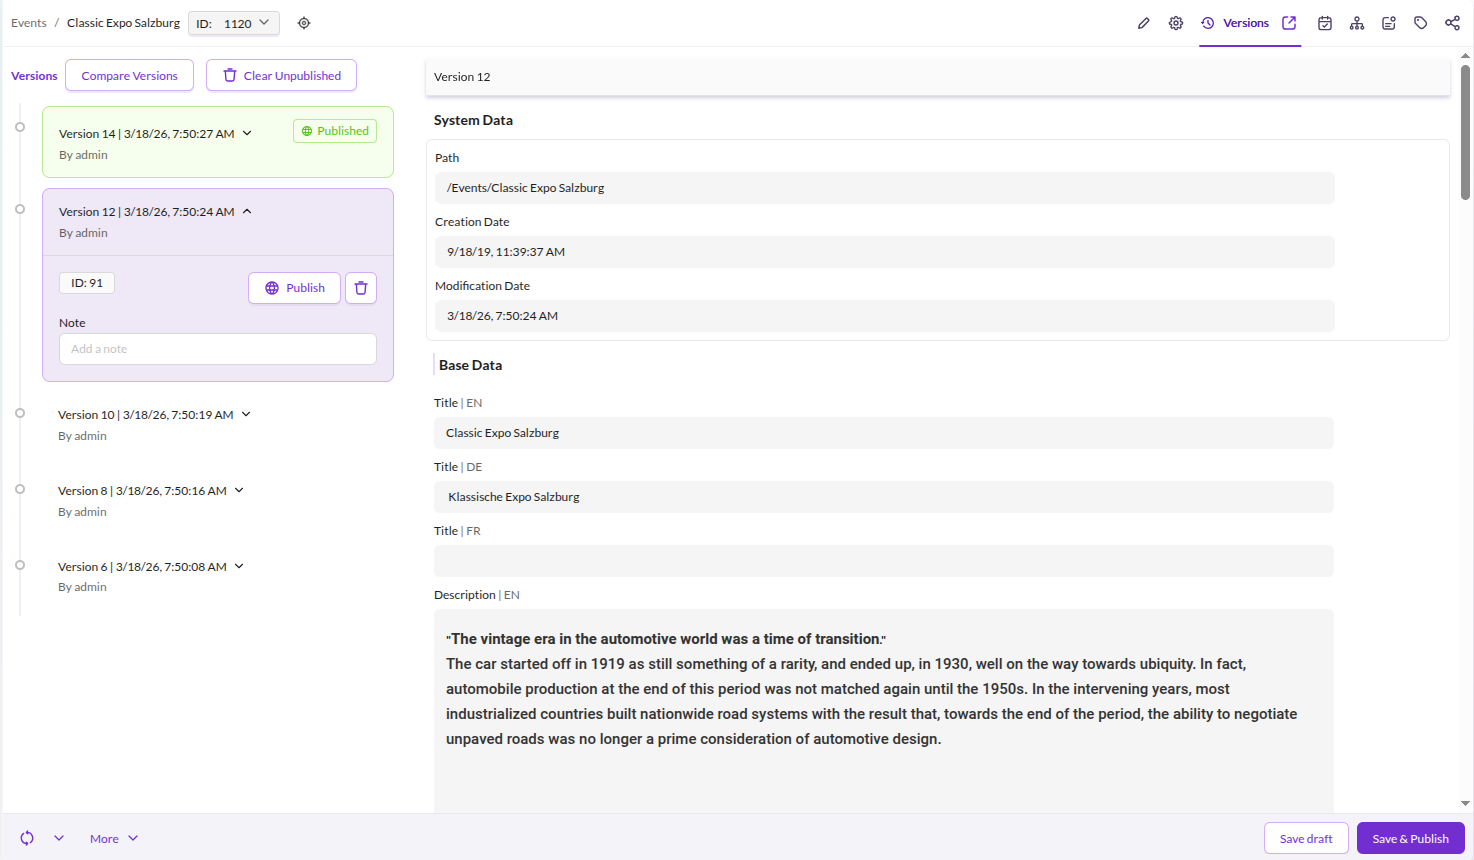
Task: Click the Add a note input field
Action: pos(218,349)
